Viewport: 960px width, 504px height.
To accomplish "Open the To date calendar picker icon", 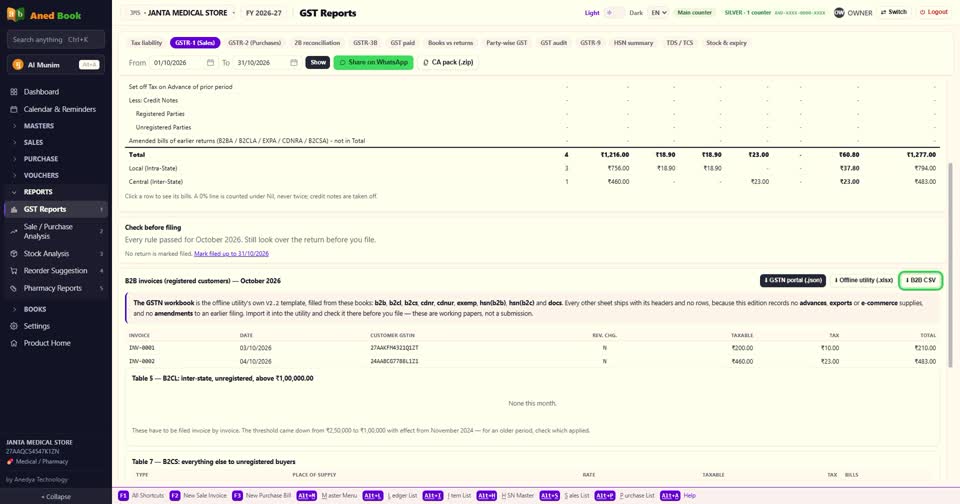I will 294,62.
